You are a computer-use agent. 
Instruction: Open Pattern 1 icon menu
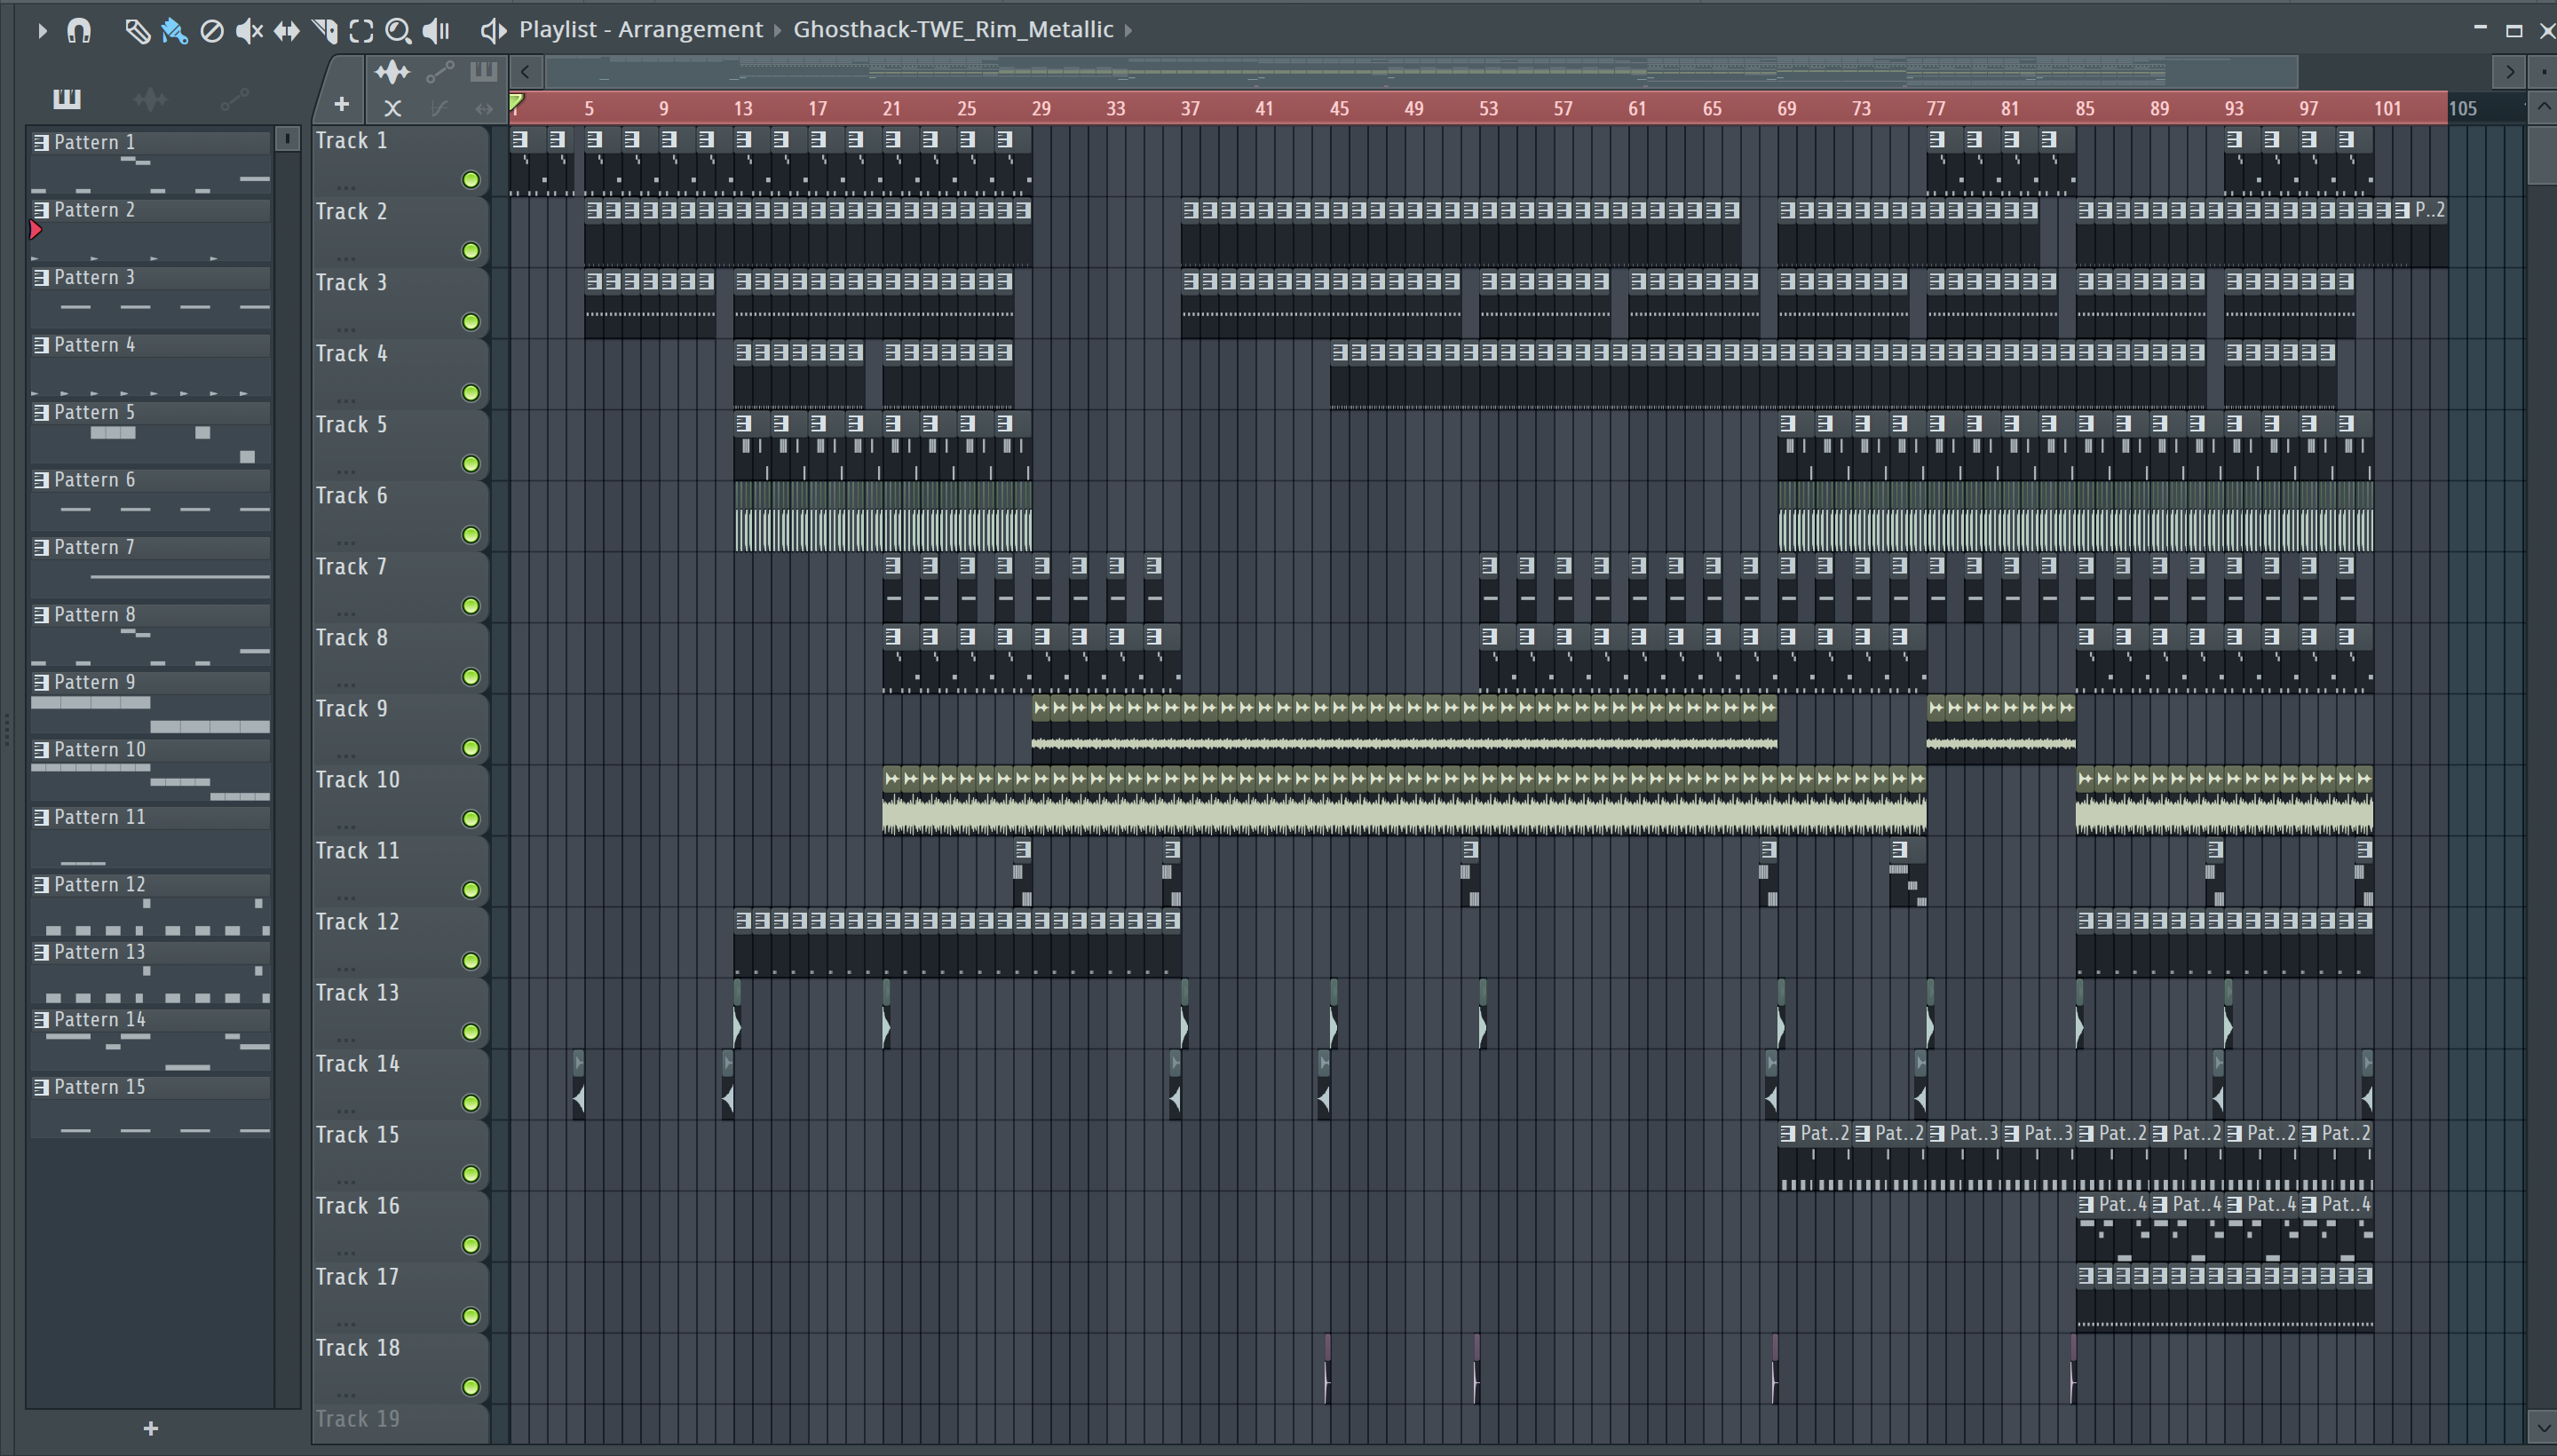[x=41, y=143]
